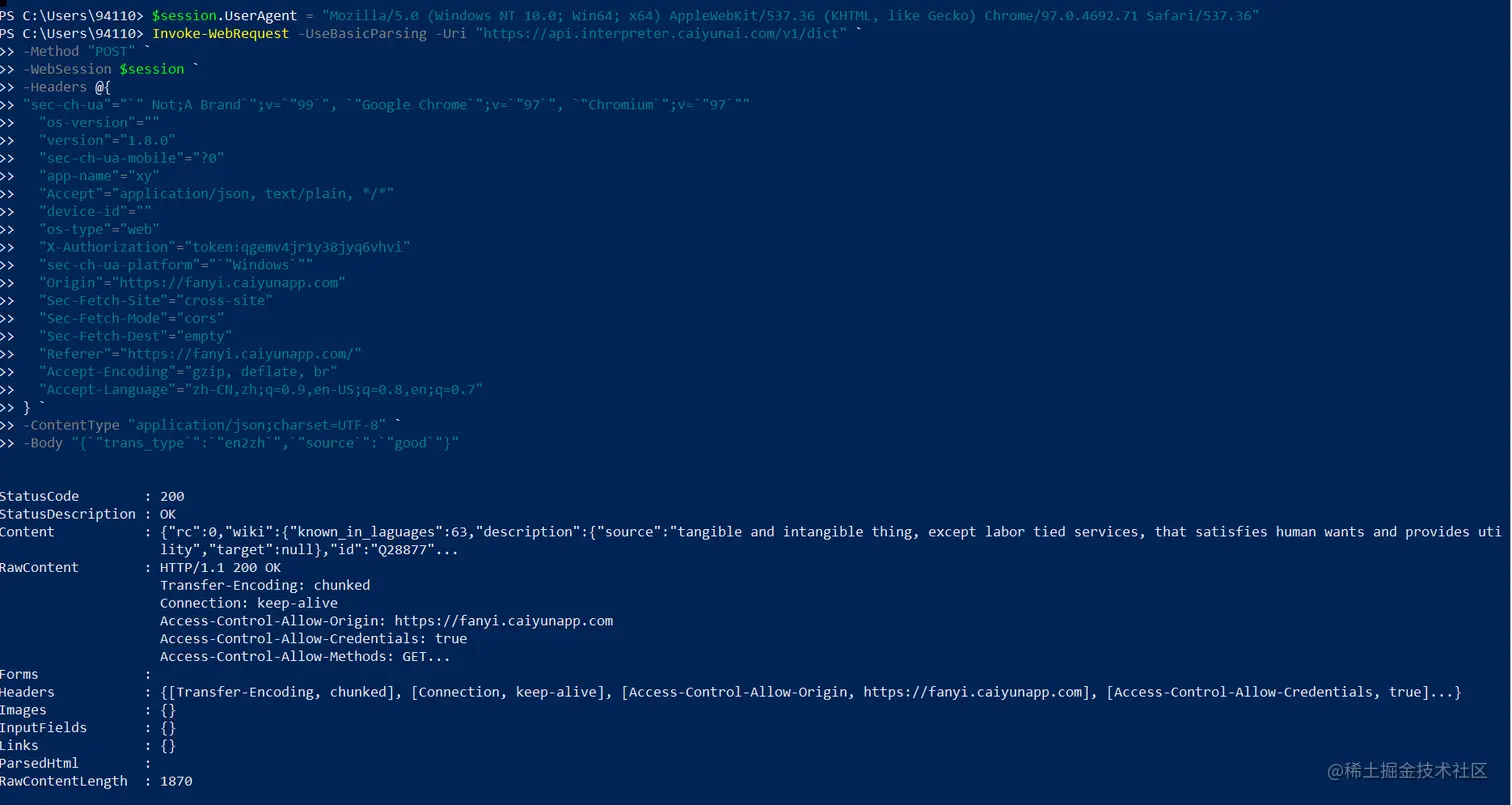Viewport: 1512px width, 805px height.
Task: Click the -ContentType application/json value
Action: tap(257, 425)
